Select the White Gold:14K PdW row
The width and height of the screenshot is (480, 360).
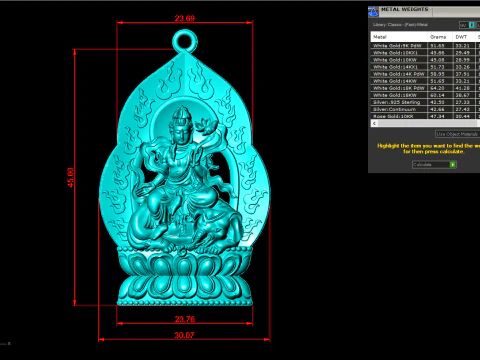(x=425, y=74)
